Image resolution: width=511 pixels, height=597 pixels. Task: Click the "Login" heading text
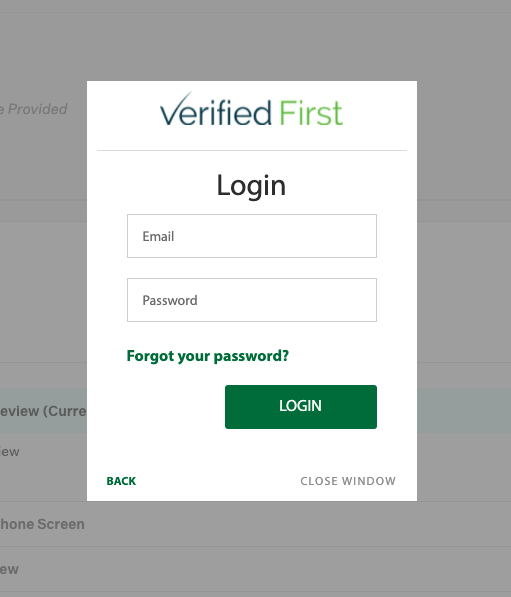[251, 186]
